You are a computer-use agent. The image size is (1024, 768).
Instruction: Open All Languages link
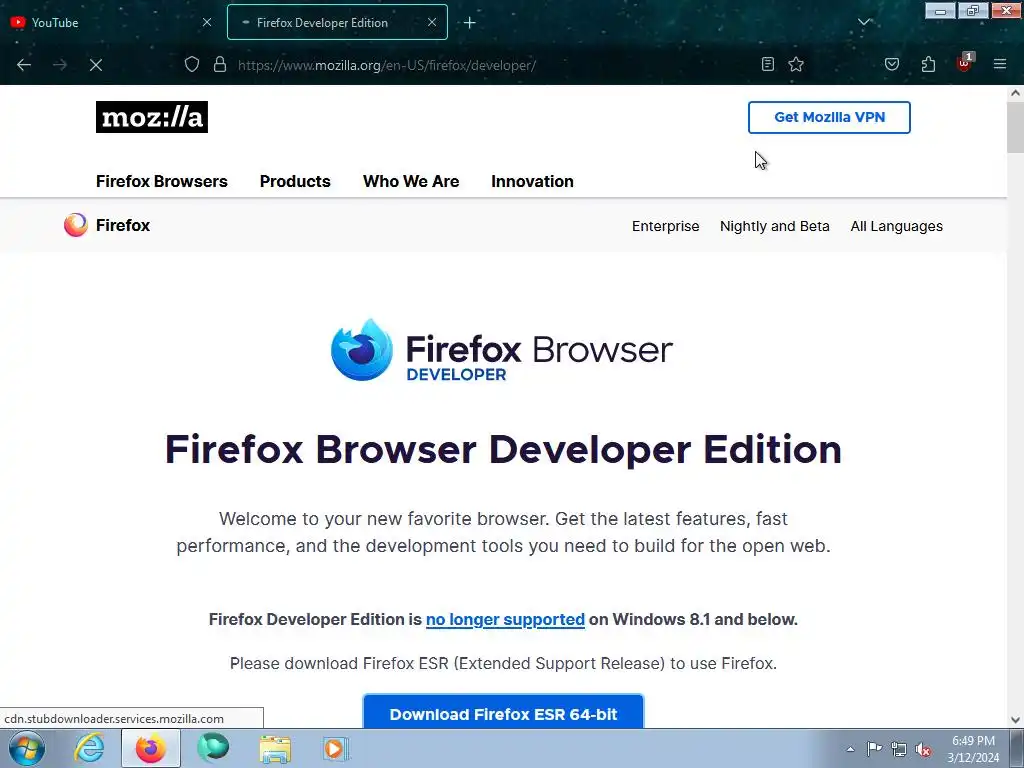pyautogui.click(x=897, y=226)
